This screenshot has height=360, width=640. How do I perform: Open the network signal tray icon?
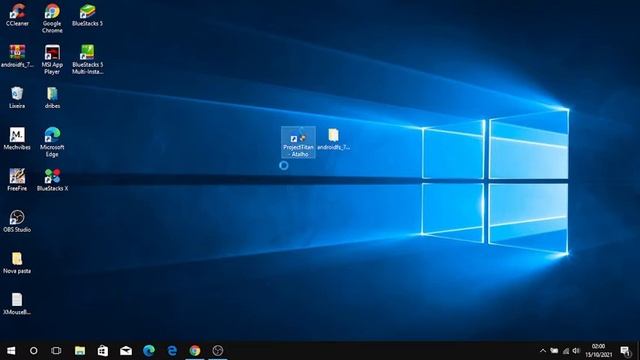point(566,351)
